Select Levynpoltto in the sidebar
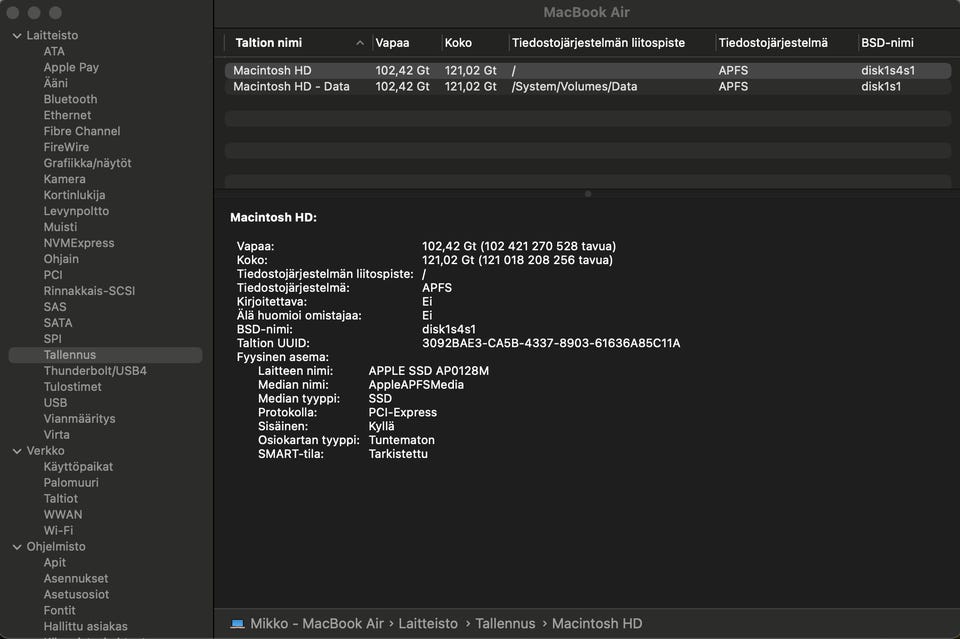960x639 pixels. tap(76, 211)
